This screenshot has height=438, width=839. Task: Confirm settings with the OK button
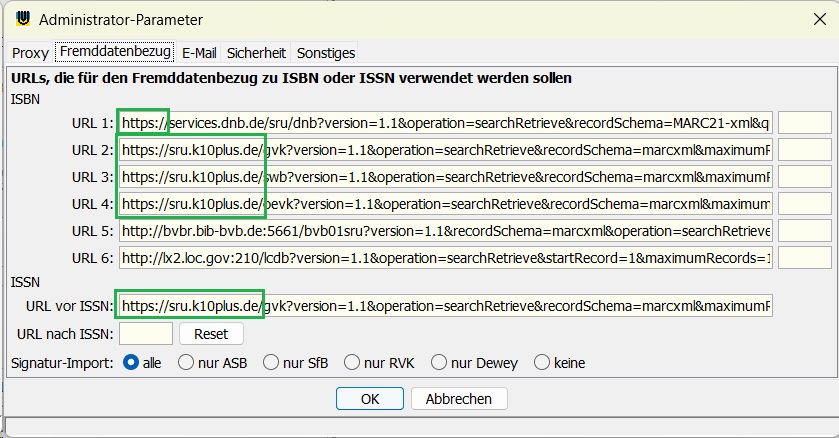tap(369, 398)
